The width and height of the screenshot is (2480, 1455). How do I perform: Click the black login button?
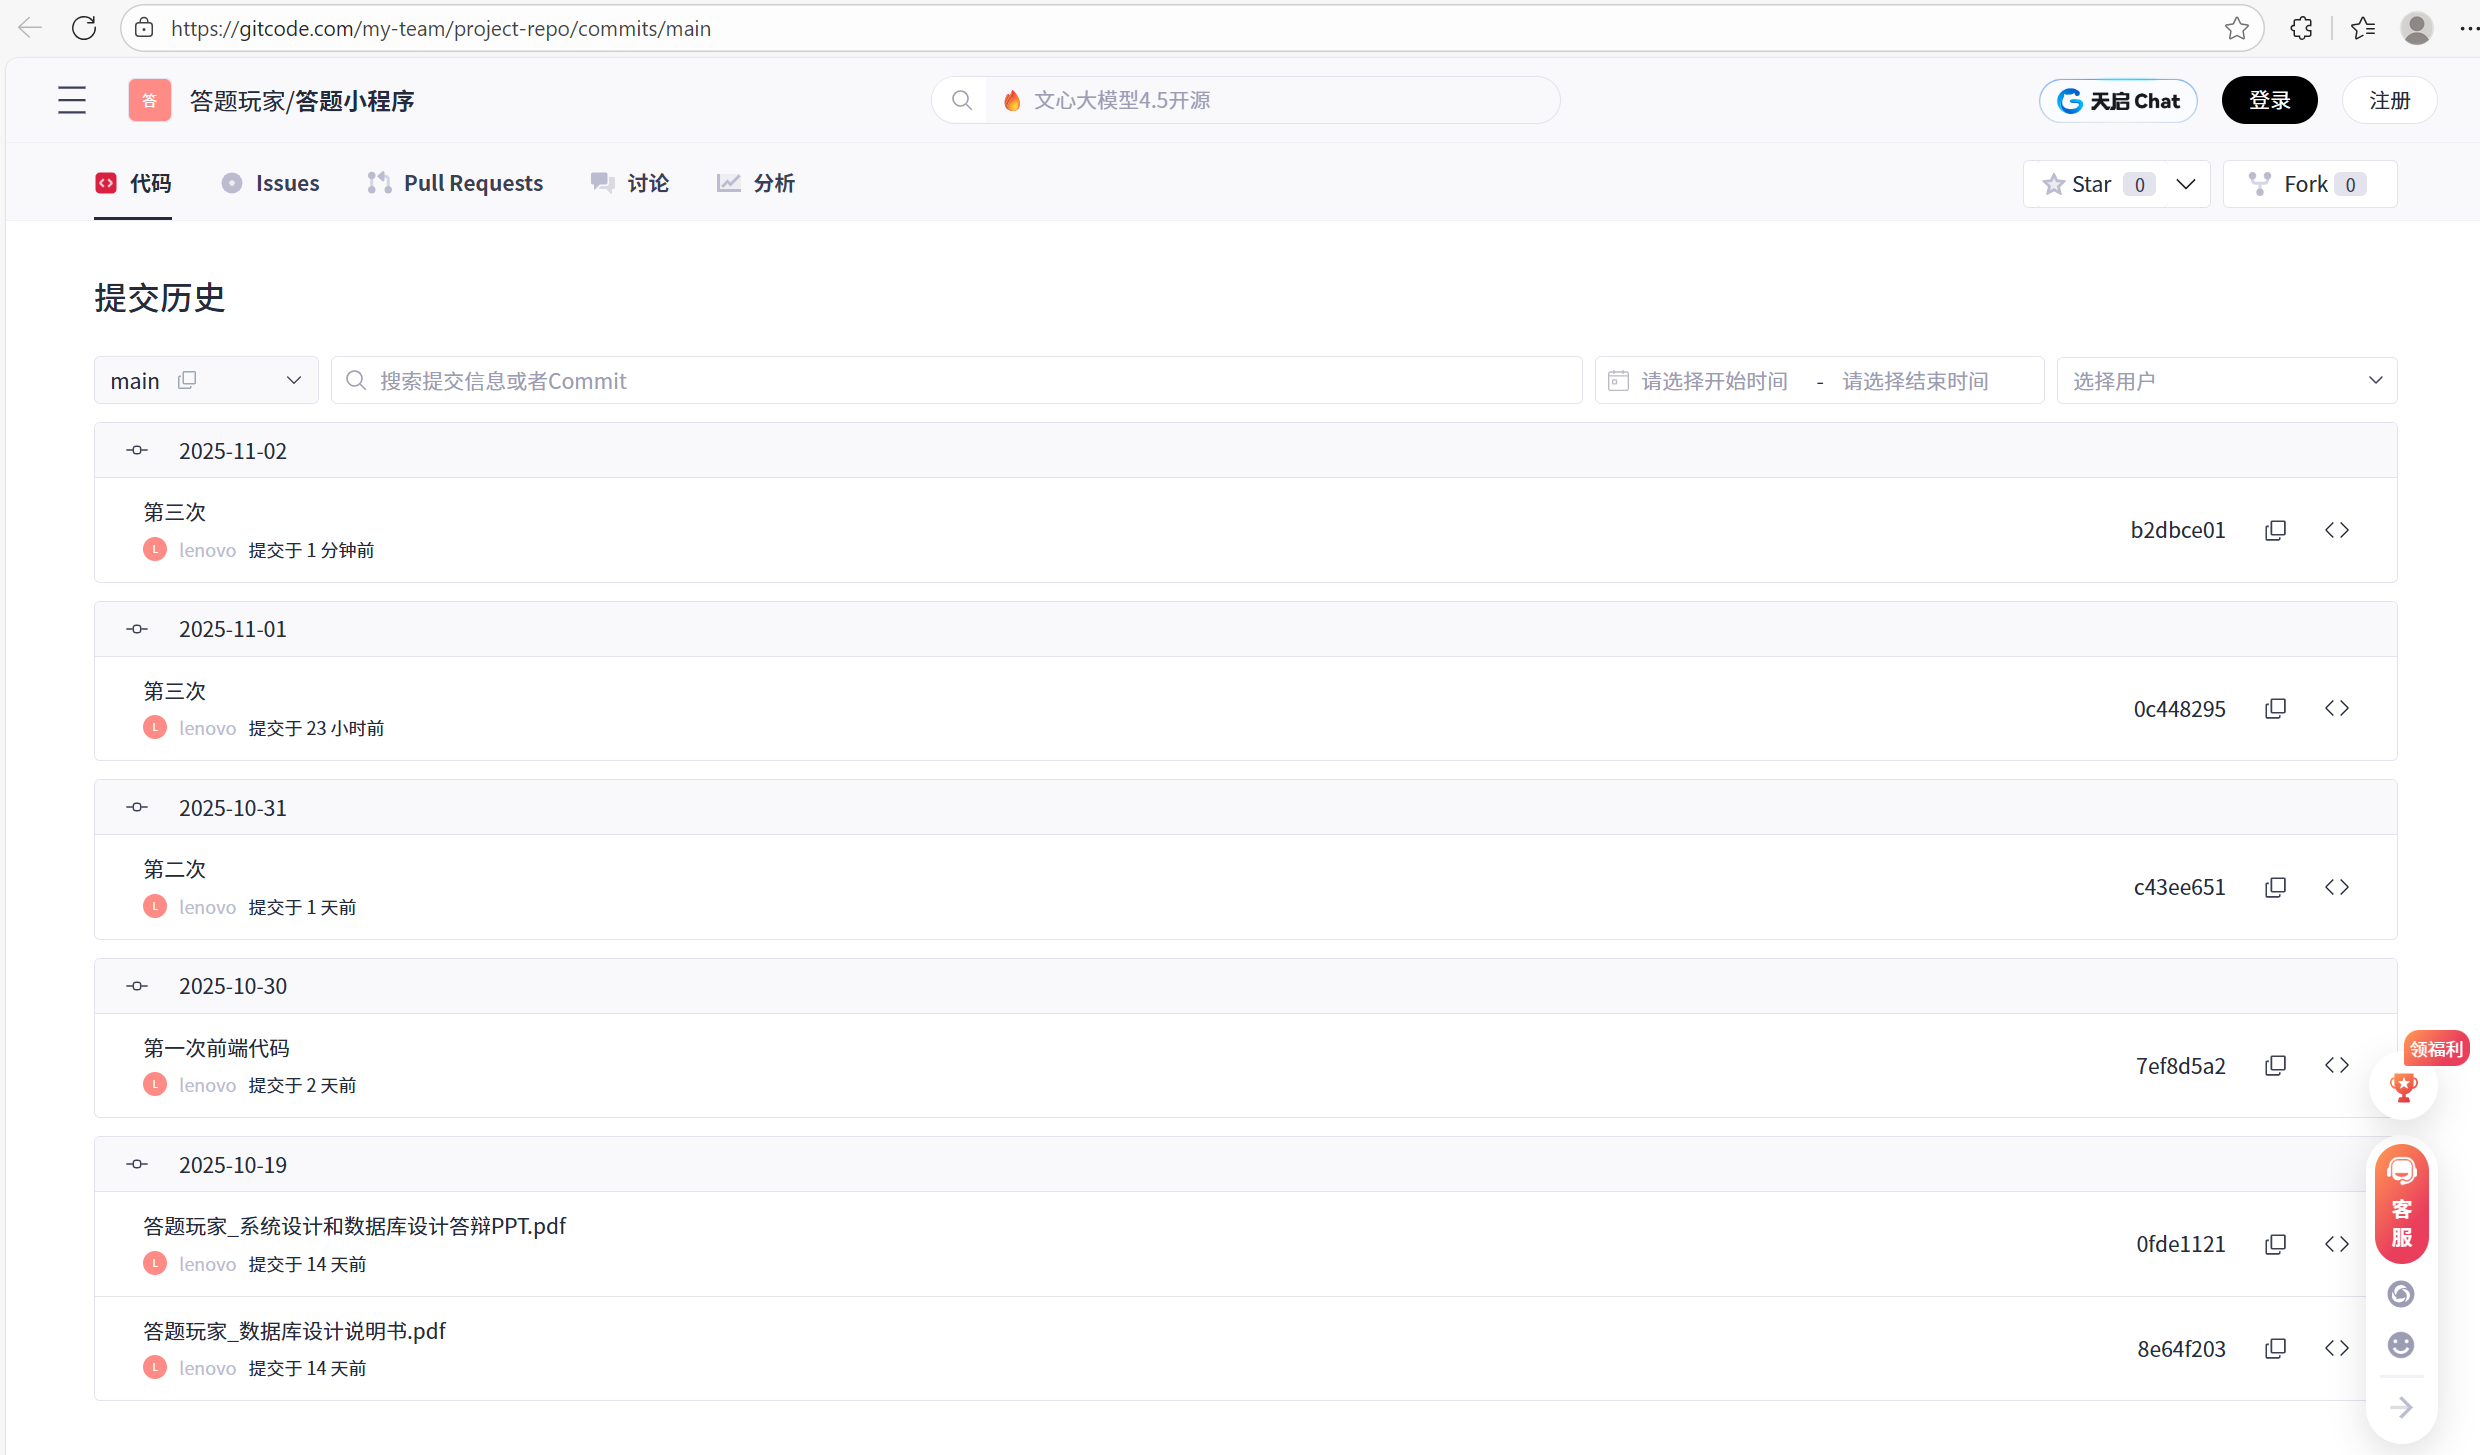2269,100
